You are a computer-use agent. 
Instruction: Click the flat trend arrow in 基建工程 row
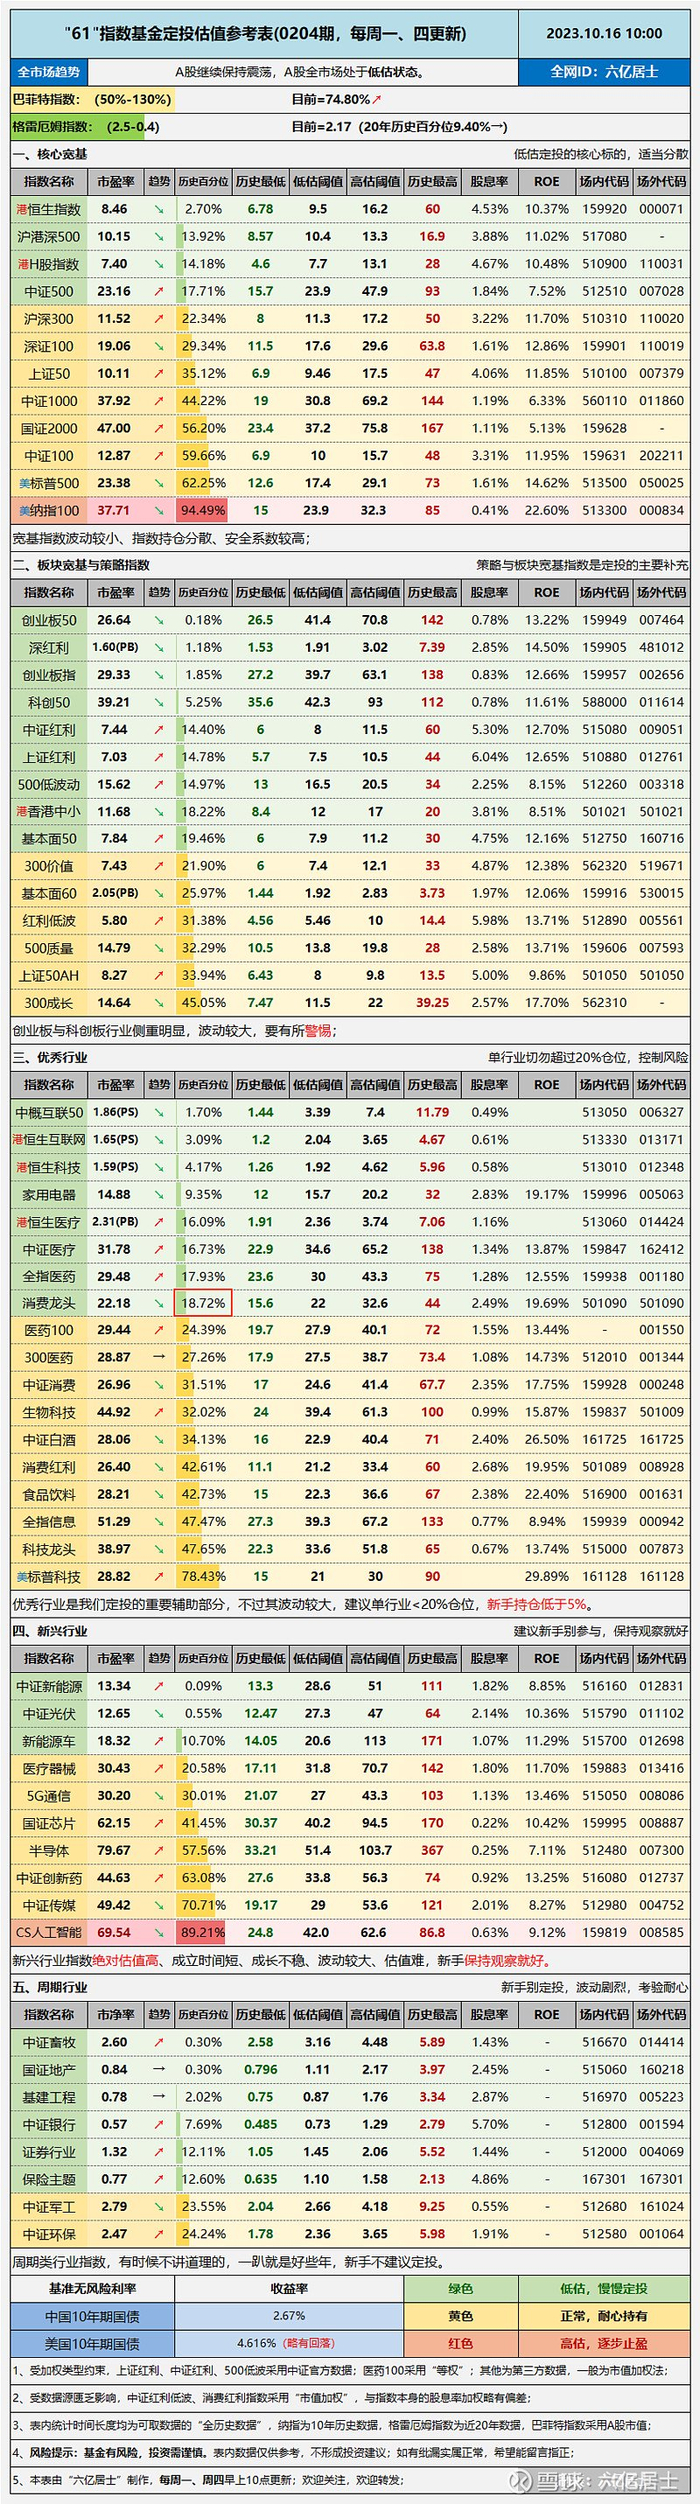[x=159, y=2097]
